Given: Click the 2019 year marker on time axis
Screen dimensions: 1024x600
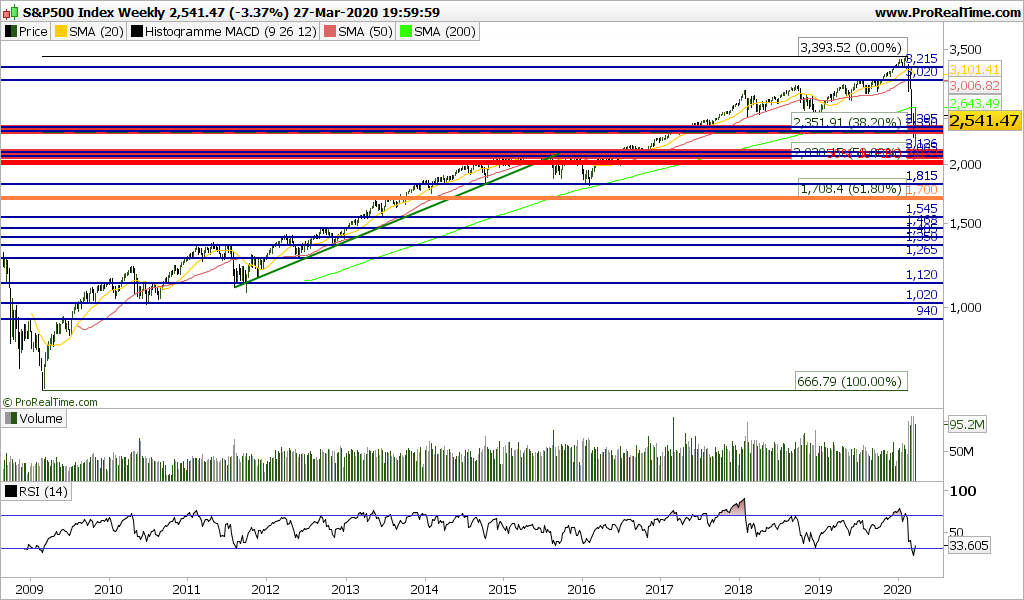Looking at the screenshot, I should click(x=818, y=590).
